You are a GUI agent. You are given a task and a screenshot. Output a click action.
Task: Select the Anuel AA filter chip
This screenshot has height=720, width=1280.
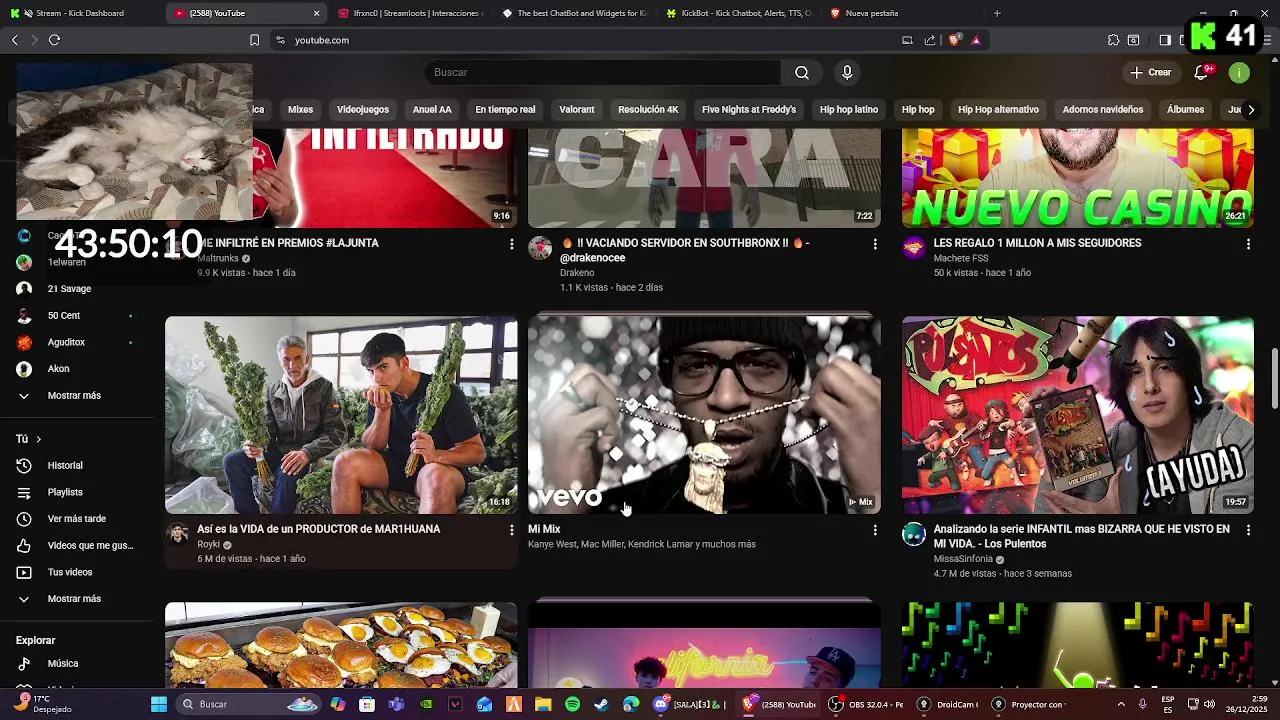click(432, 109)
